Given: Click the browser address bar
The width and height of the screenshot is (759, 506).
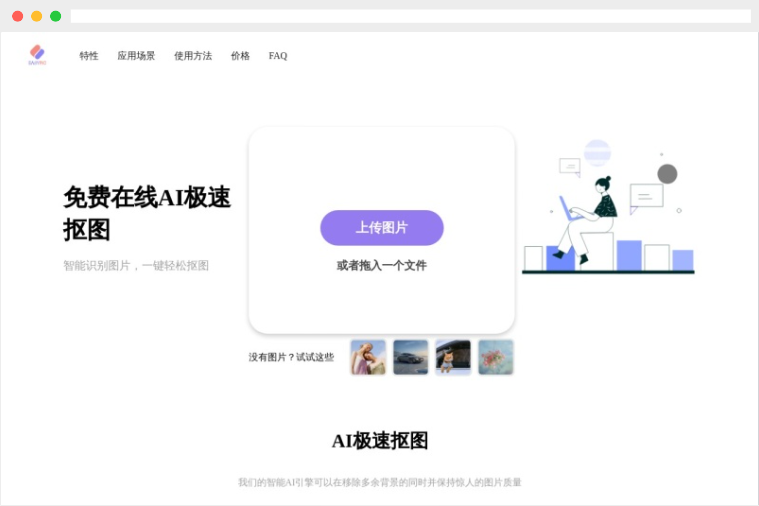Looking at the screenshot, I should 410,16.
